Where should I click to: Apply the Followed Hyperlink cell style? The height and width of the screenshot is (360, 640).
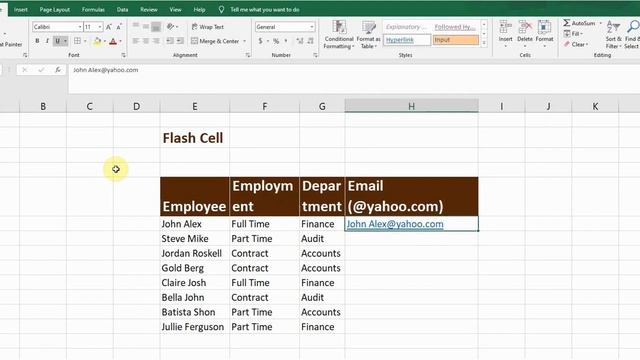[x=456, y=27]
